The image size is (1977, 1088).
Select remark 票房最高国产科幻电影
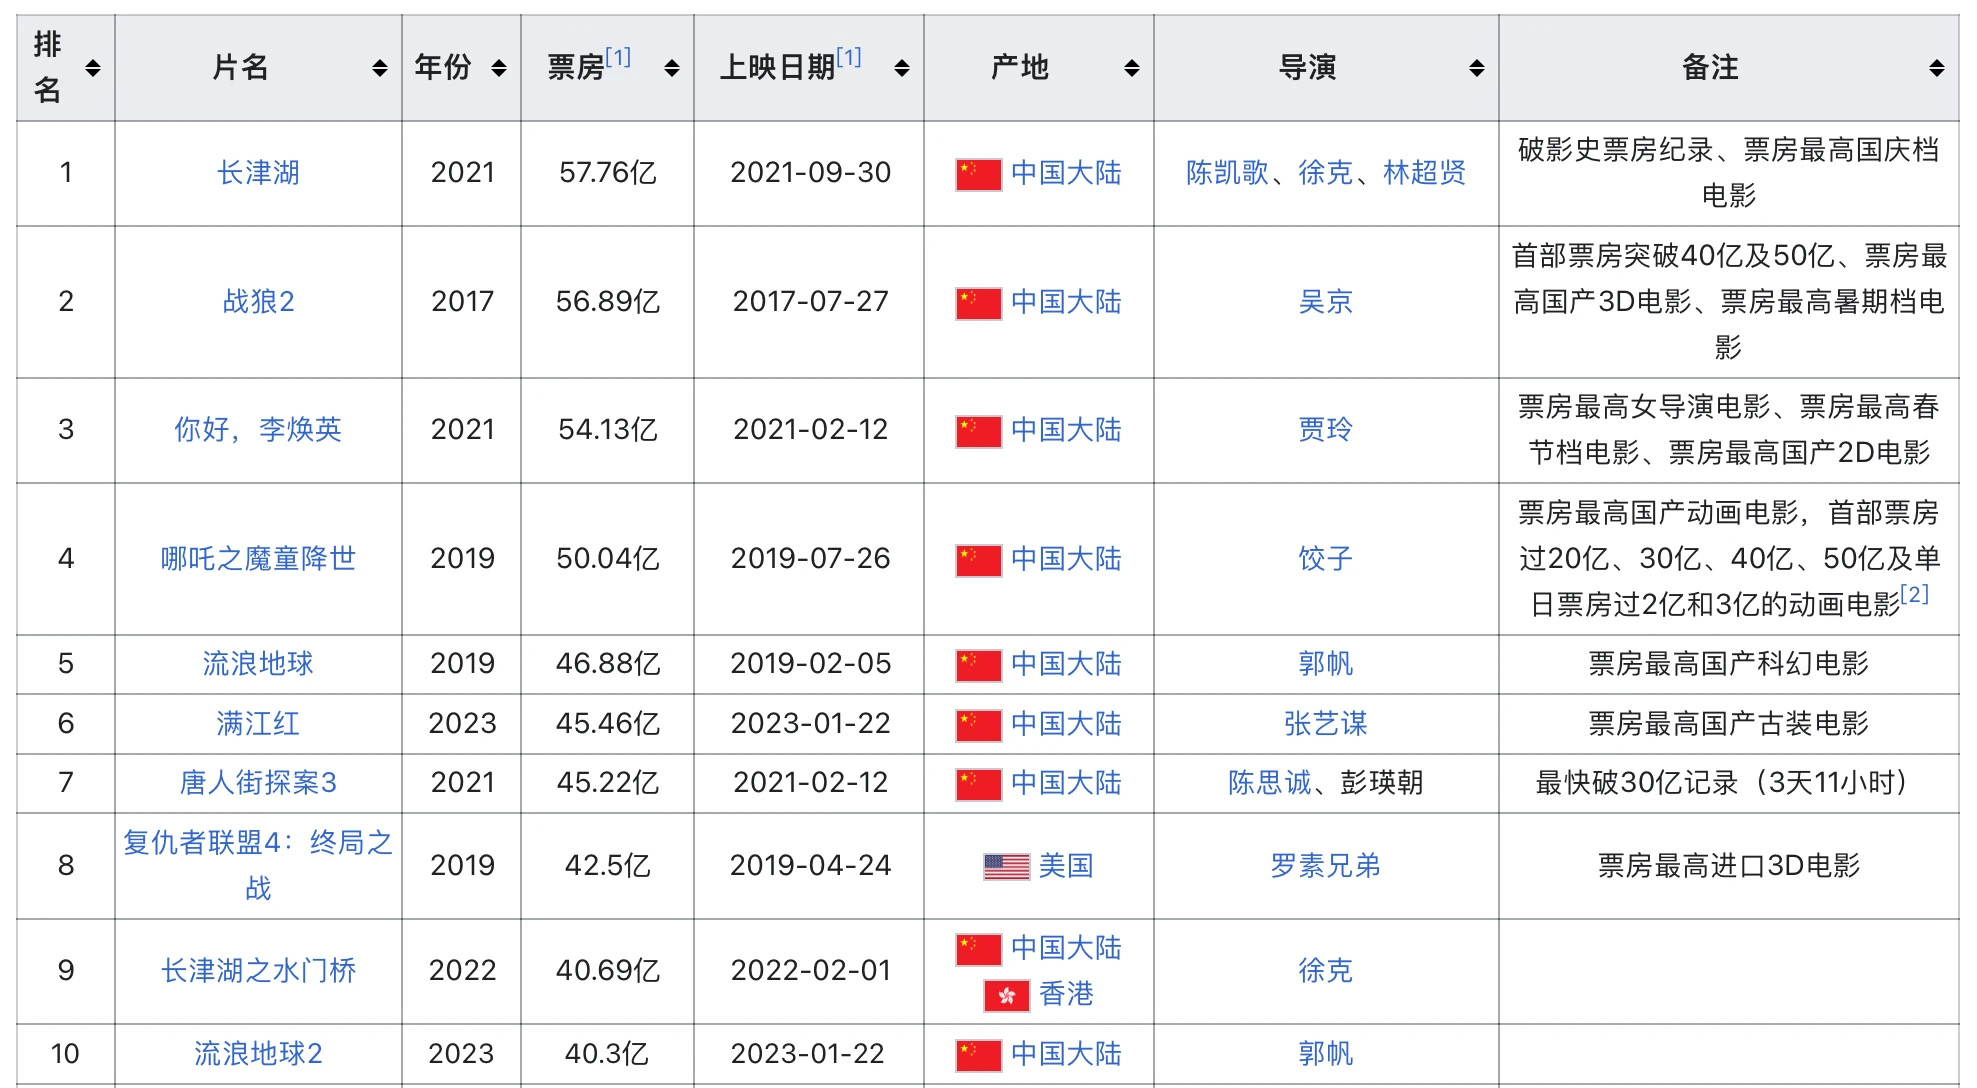coord(1729,663)
